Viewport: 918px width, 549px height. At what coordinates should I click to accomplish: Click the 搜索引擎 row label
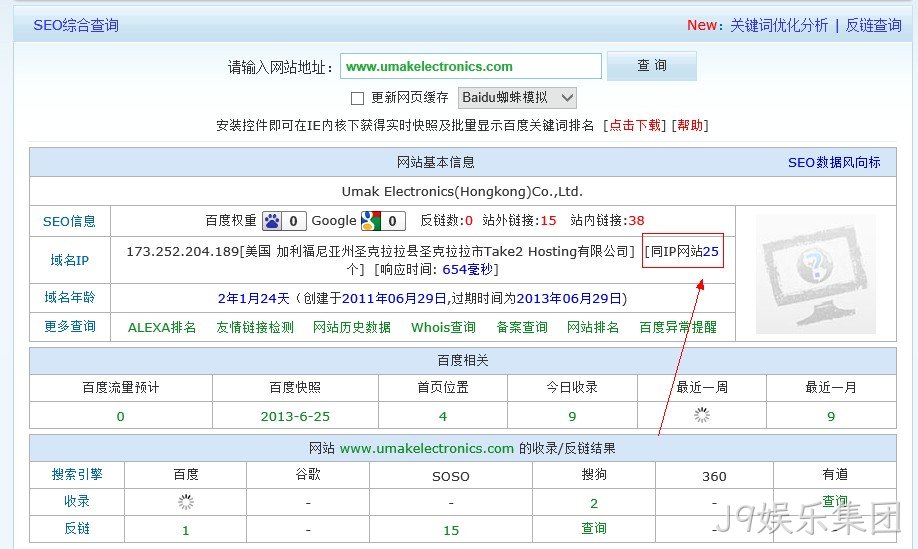(77, 475)
